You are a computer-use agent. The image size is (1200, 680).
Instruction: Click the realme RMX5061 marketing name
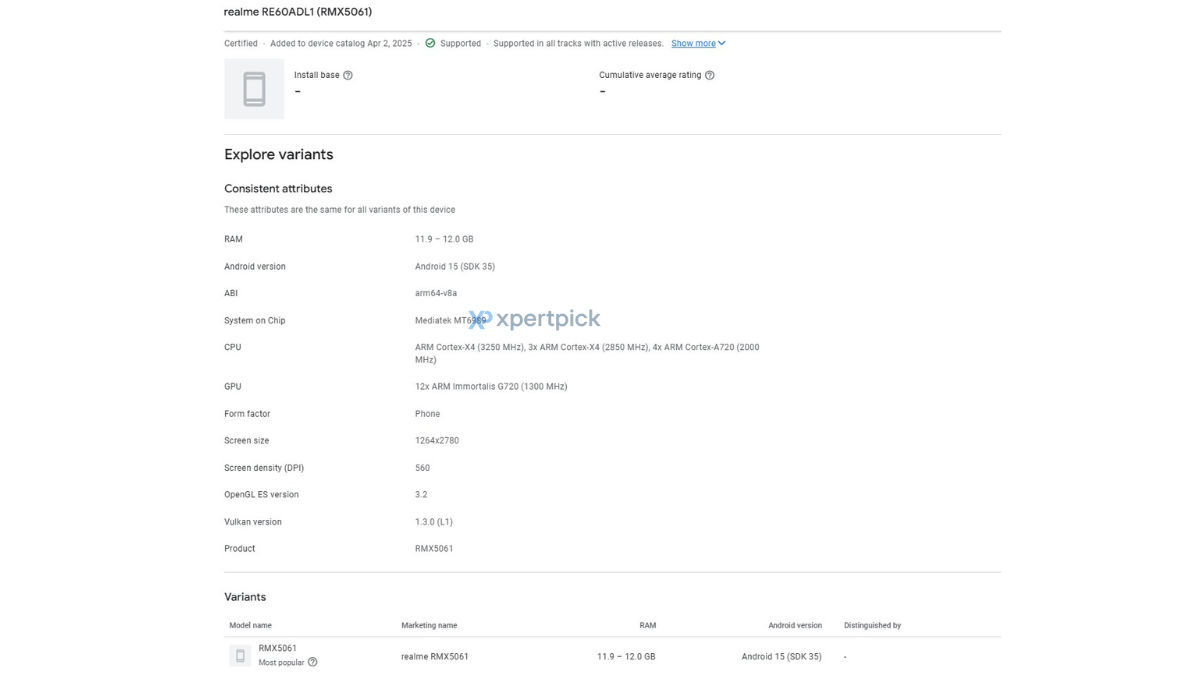435,656
